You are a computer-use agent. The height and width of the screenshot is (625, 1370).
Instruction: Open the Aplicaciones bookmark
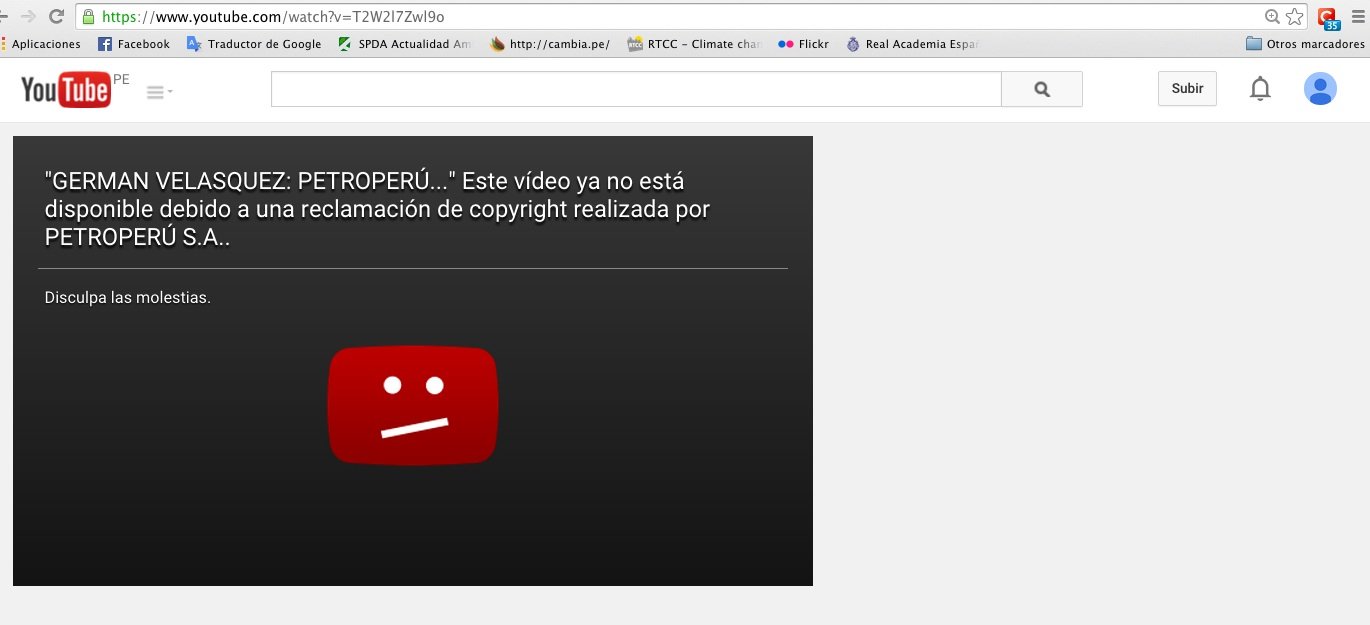[41, 44]
